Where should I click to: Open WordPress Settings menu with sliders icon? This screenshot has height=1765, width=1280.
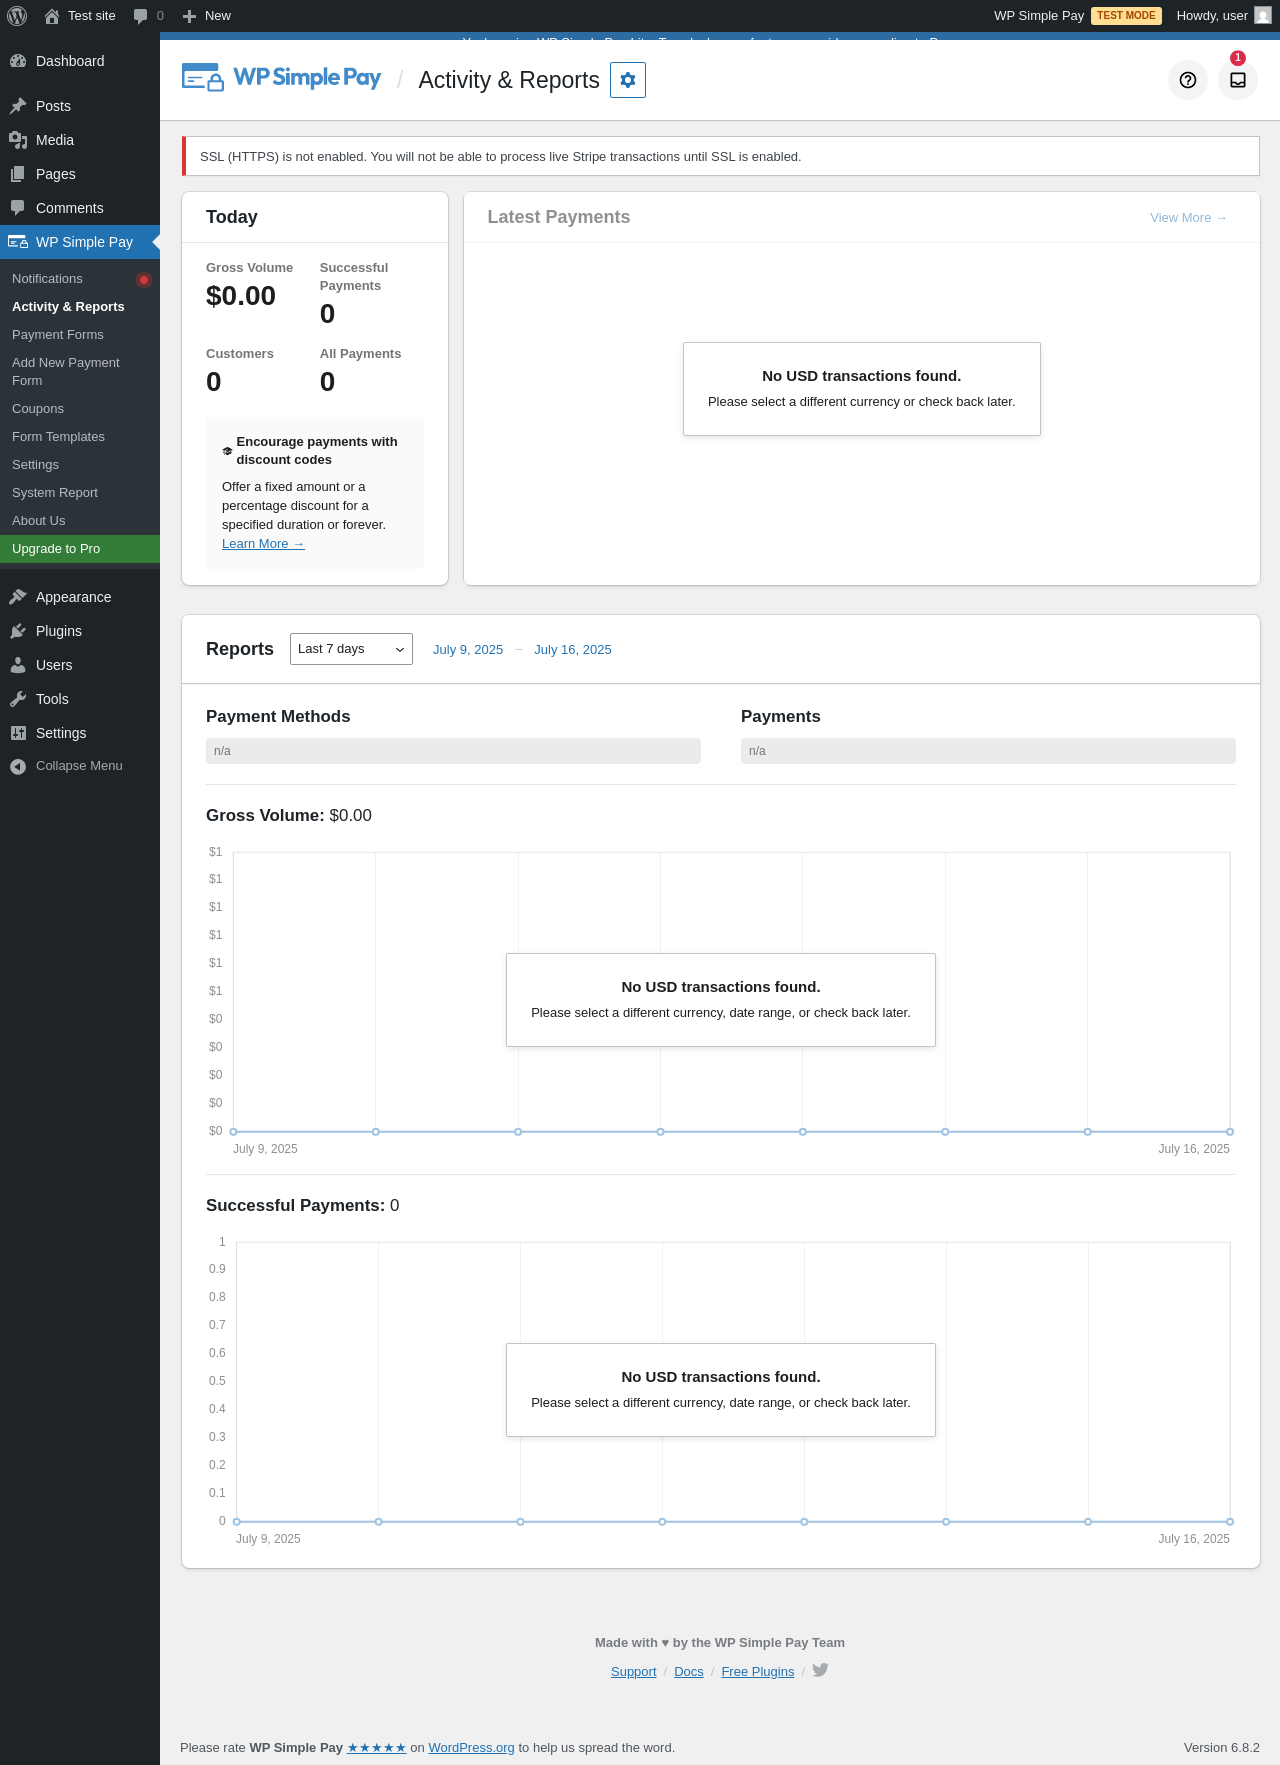tap(80, 733)
